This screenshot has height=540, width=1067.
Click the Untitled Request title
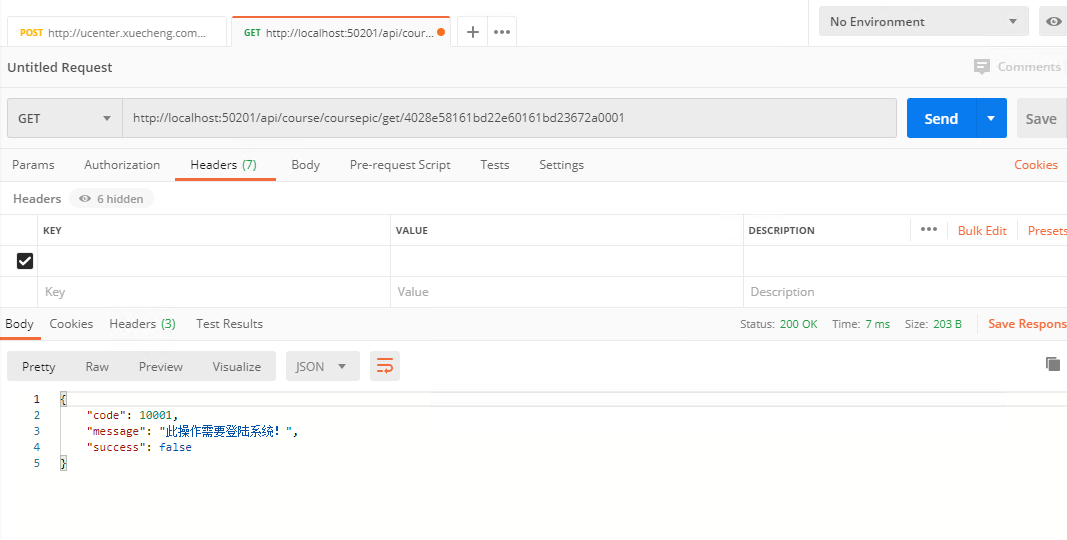point(60,67)
